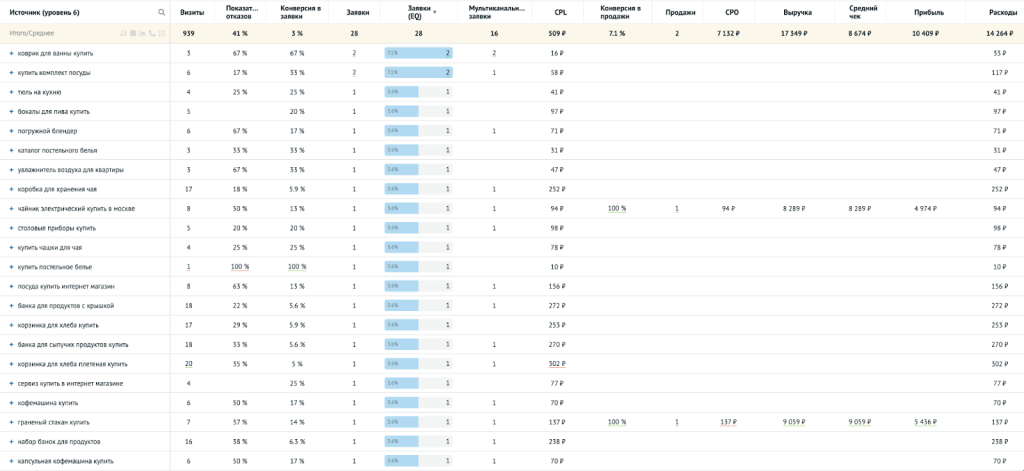Click the 9 059 ₽ revenue cell for «граненый стакан купить»
Viewport: 1024px width, 471px height.
click(x=797, y=422)
